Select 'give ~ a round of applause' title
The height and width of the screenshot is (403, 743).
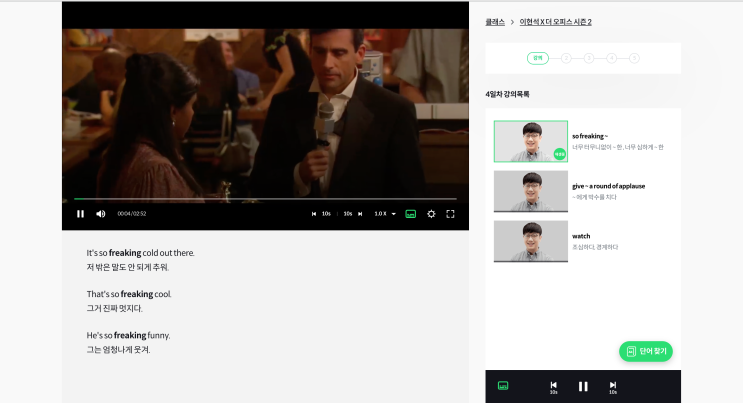608,186
